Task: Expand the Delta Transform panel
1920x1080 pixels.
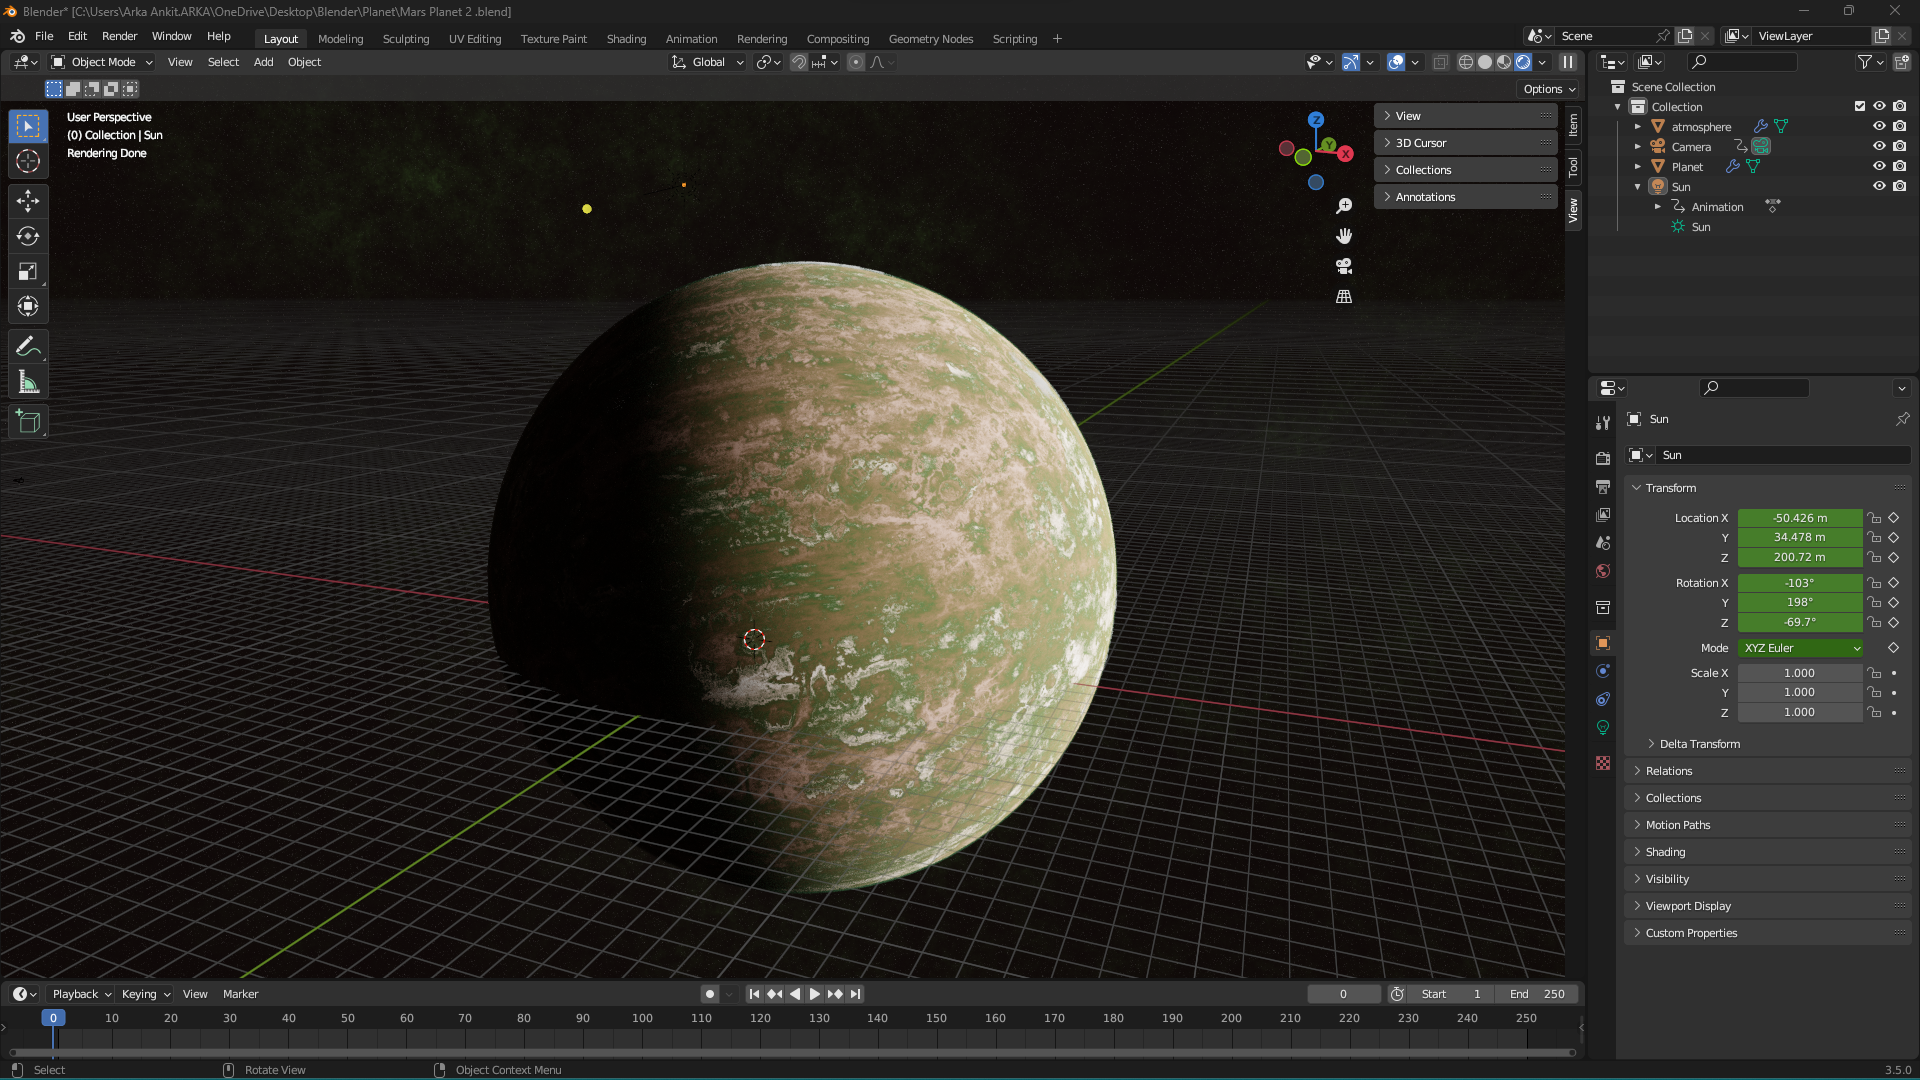Action: [x=1699, y=744]
